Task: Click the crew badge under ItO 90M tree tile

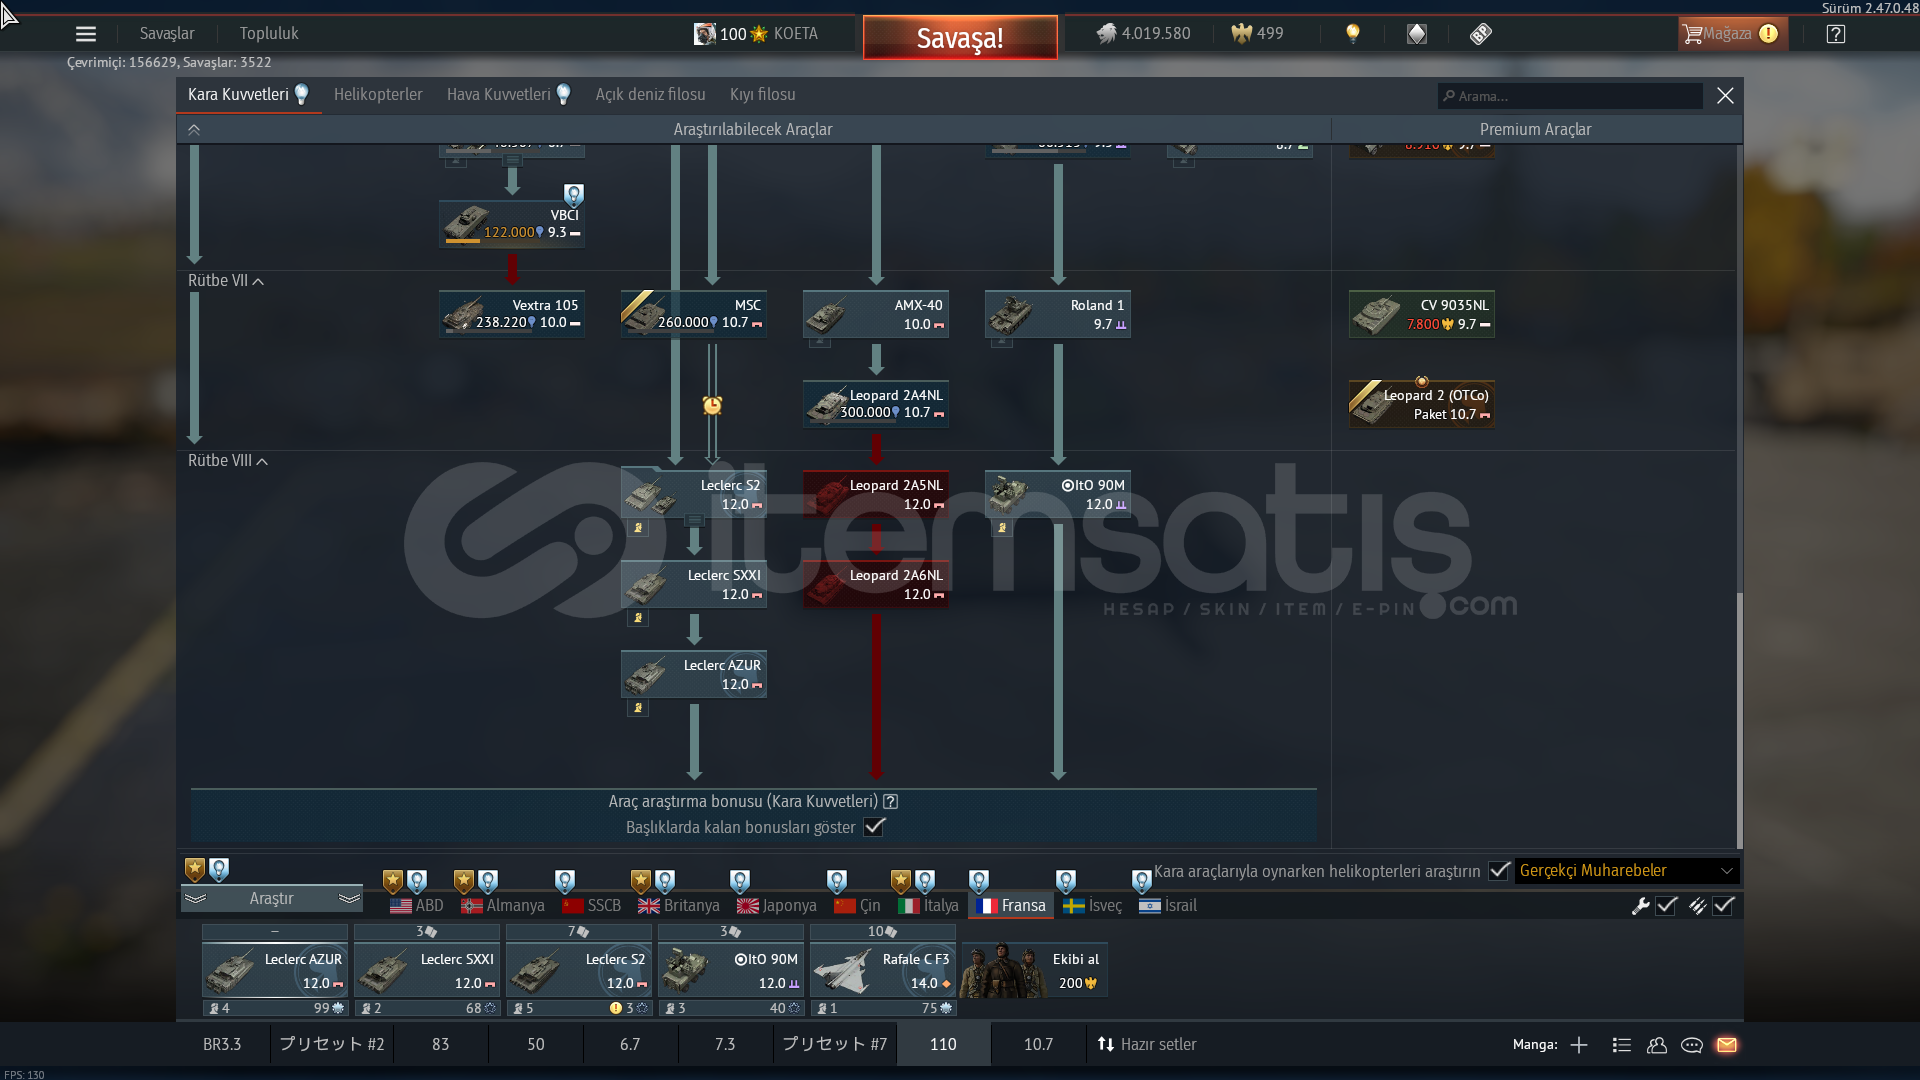Action: click(1002, 528)
